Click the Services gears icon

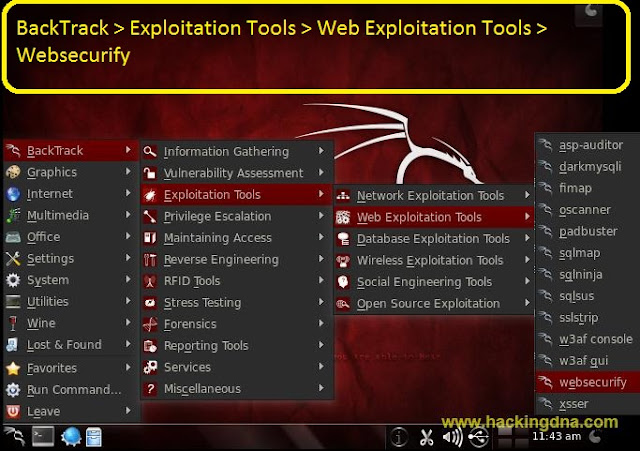pyautogui.click(x=150, y=367)
